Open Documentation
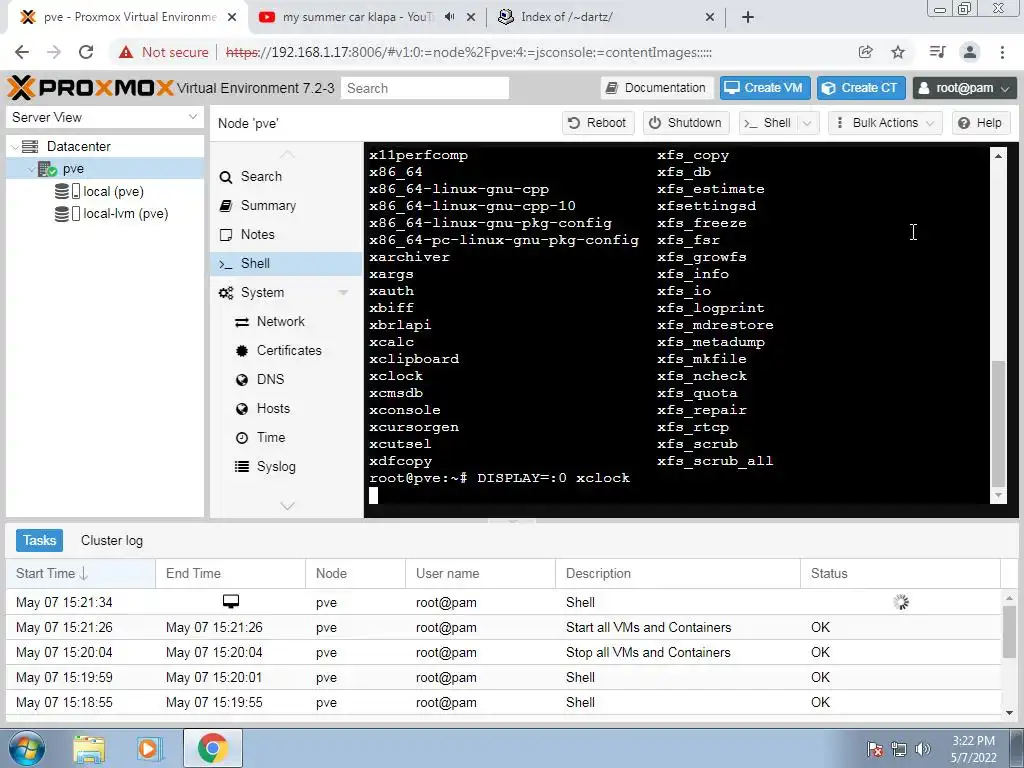This screenshot has width=1024, height=768. (x=656, y=88)
